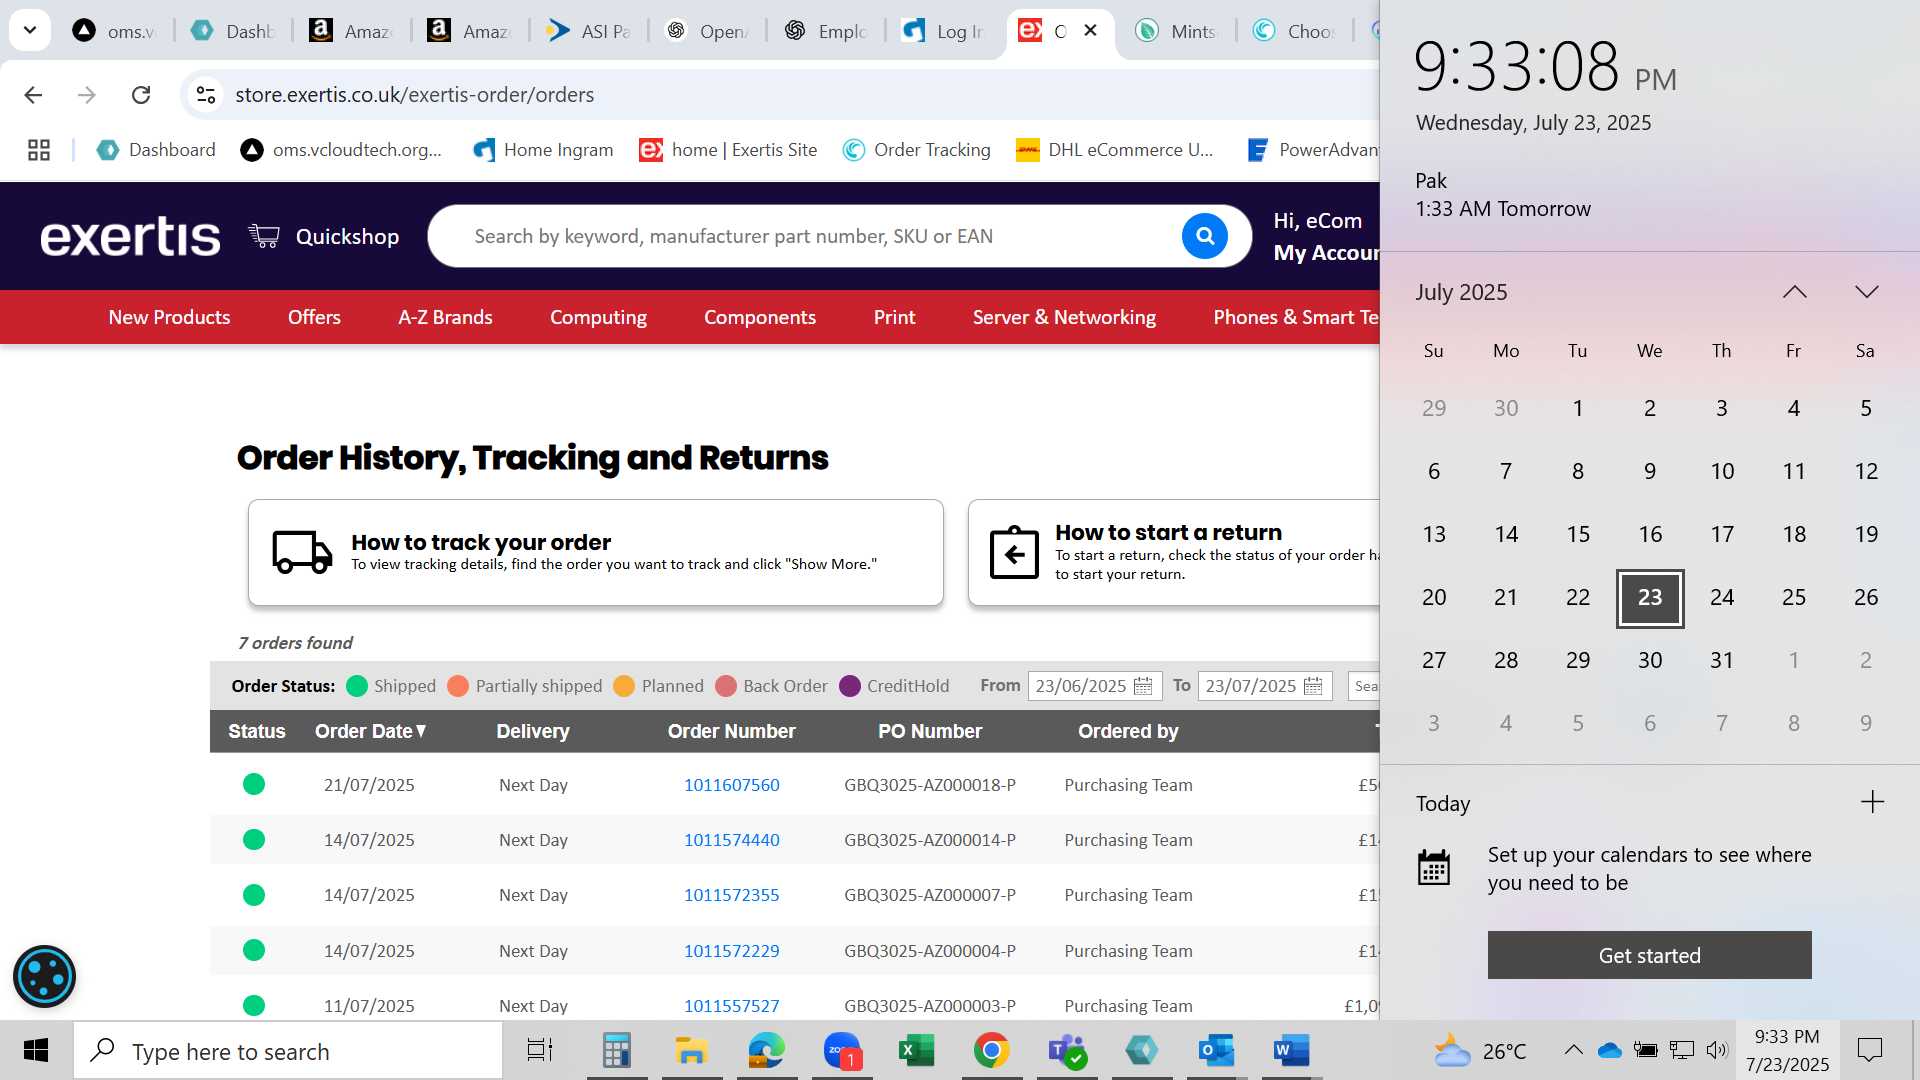1920x1080 pixels.
Task: Switch to the Dashb browser tab
Action: (234, 31)
